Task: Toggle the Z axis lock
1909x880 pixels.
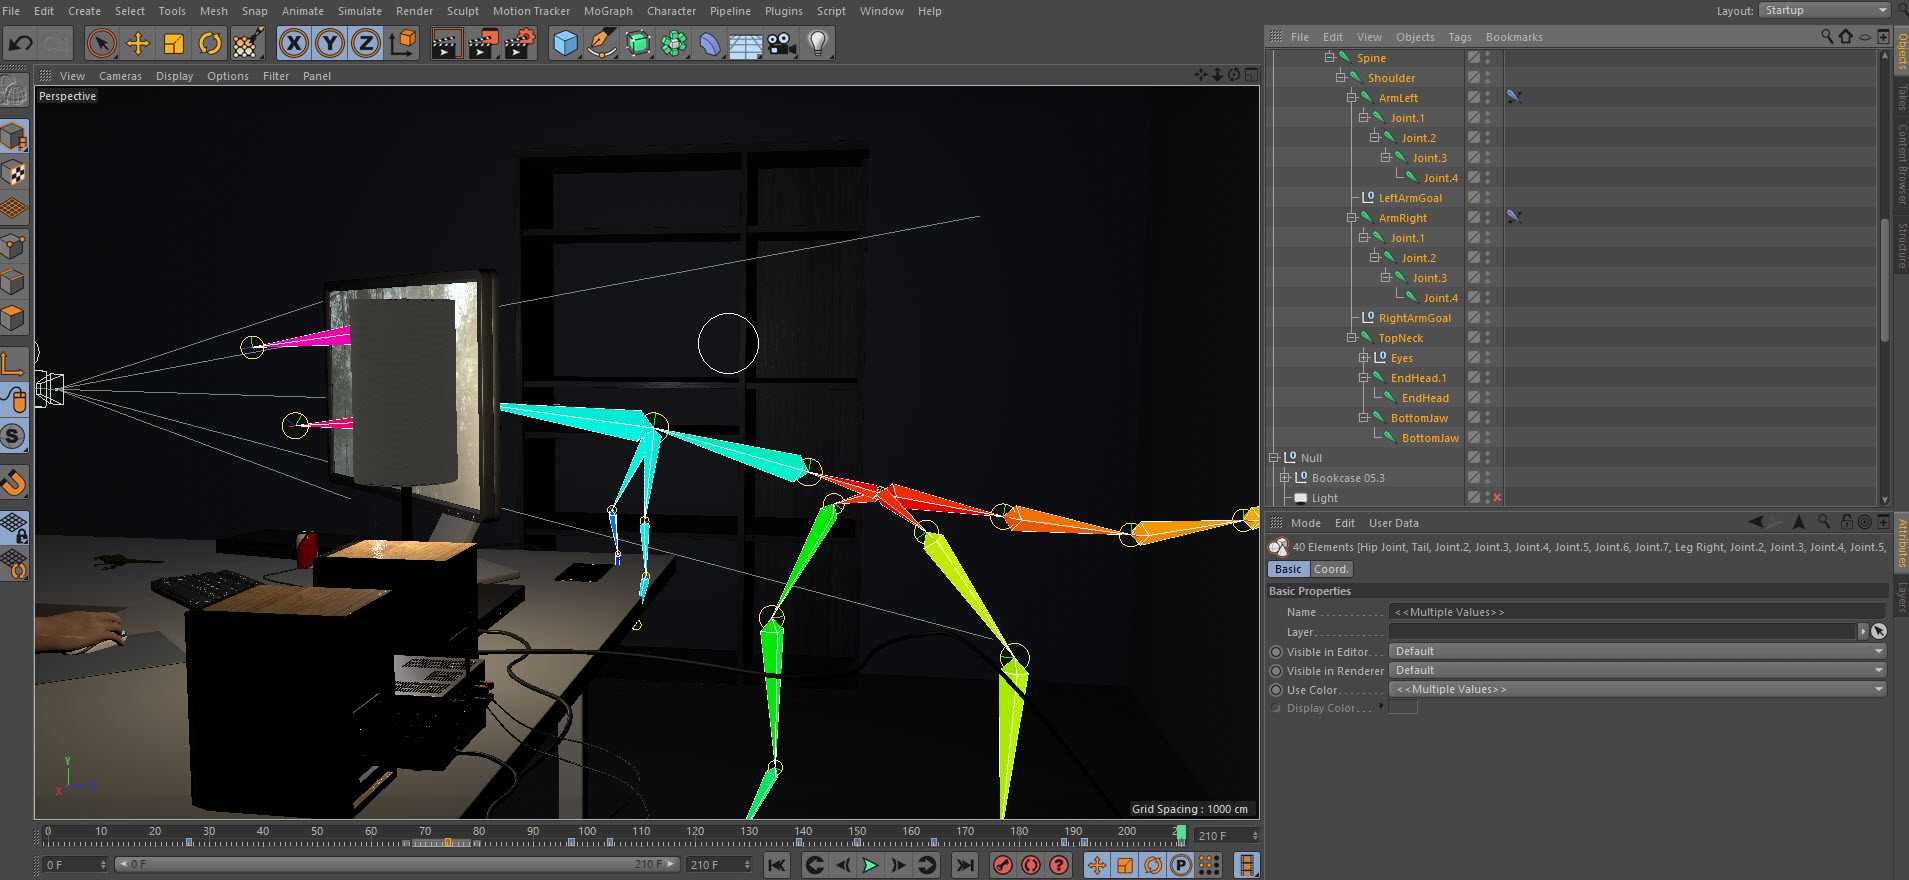Action: tap(365, 43)
